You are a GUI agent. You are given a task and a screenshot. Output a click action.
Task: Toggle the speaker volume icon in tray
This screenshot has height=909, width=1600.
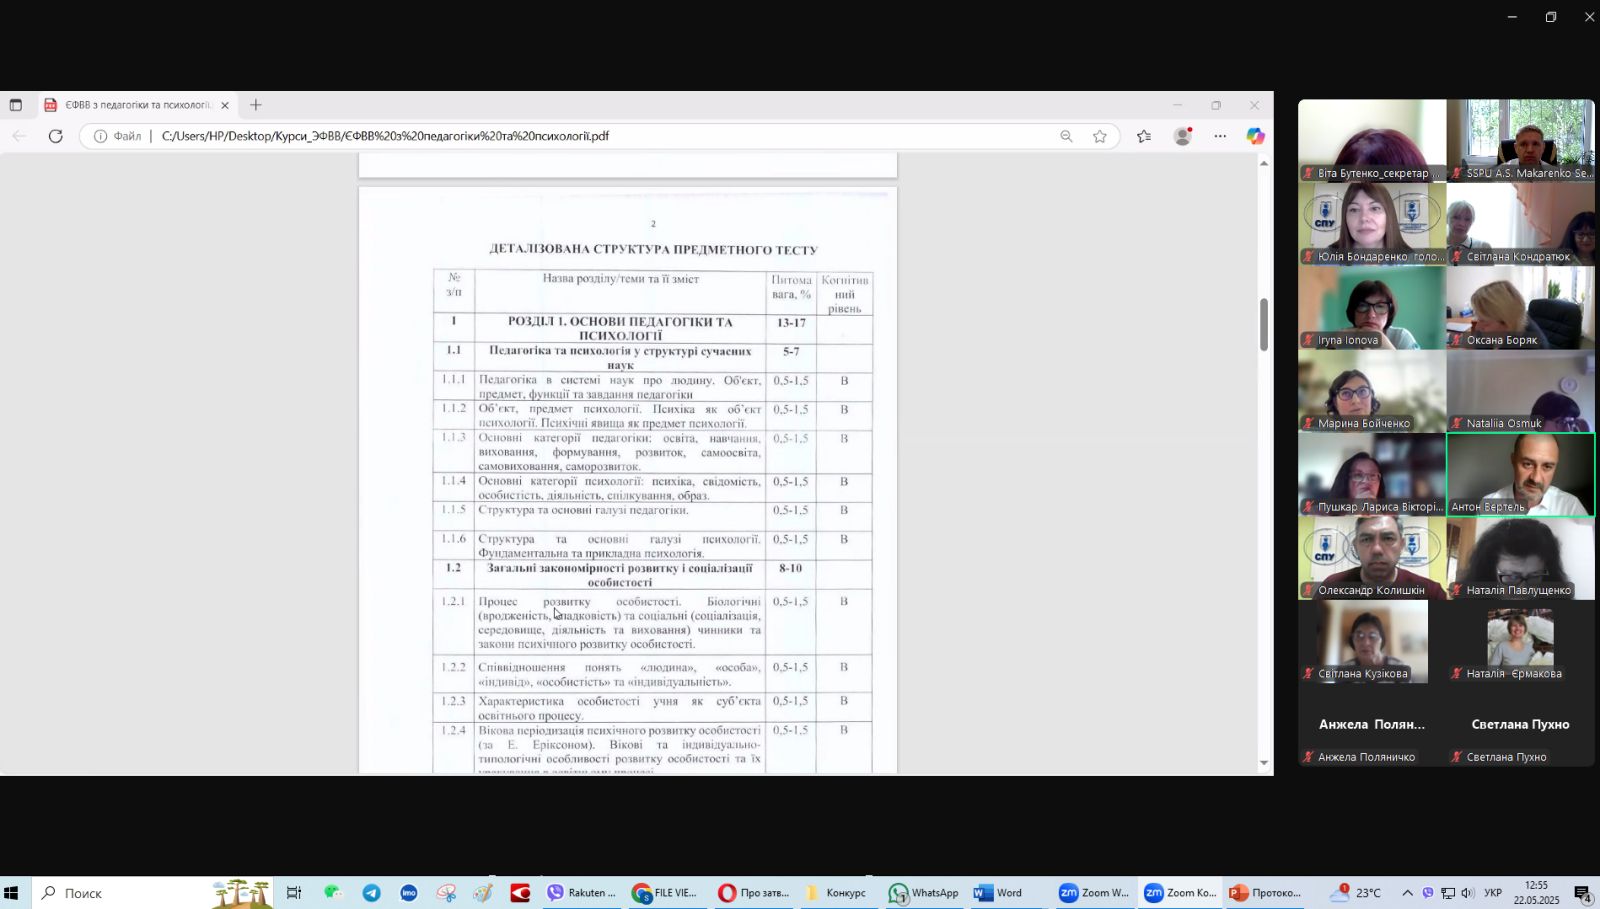pyautogui.click(x=1467, y=893)
